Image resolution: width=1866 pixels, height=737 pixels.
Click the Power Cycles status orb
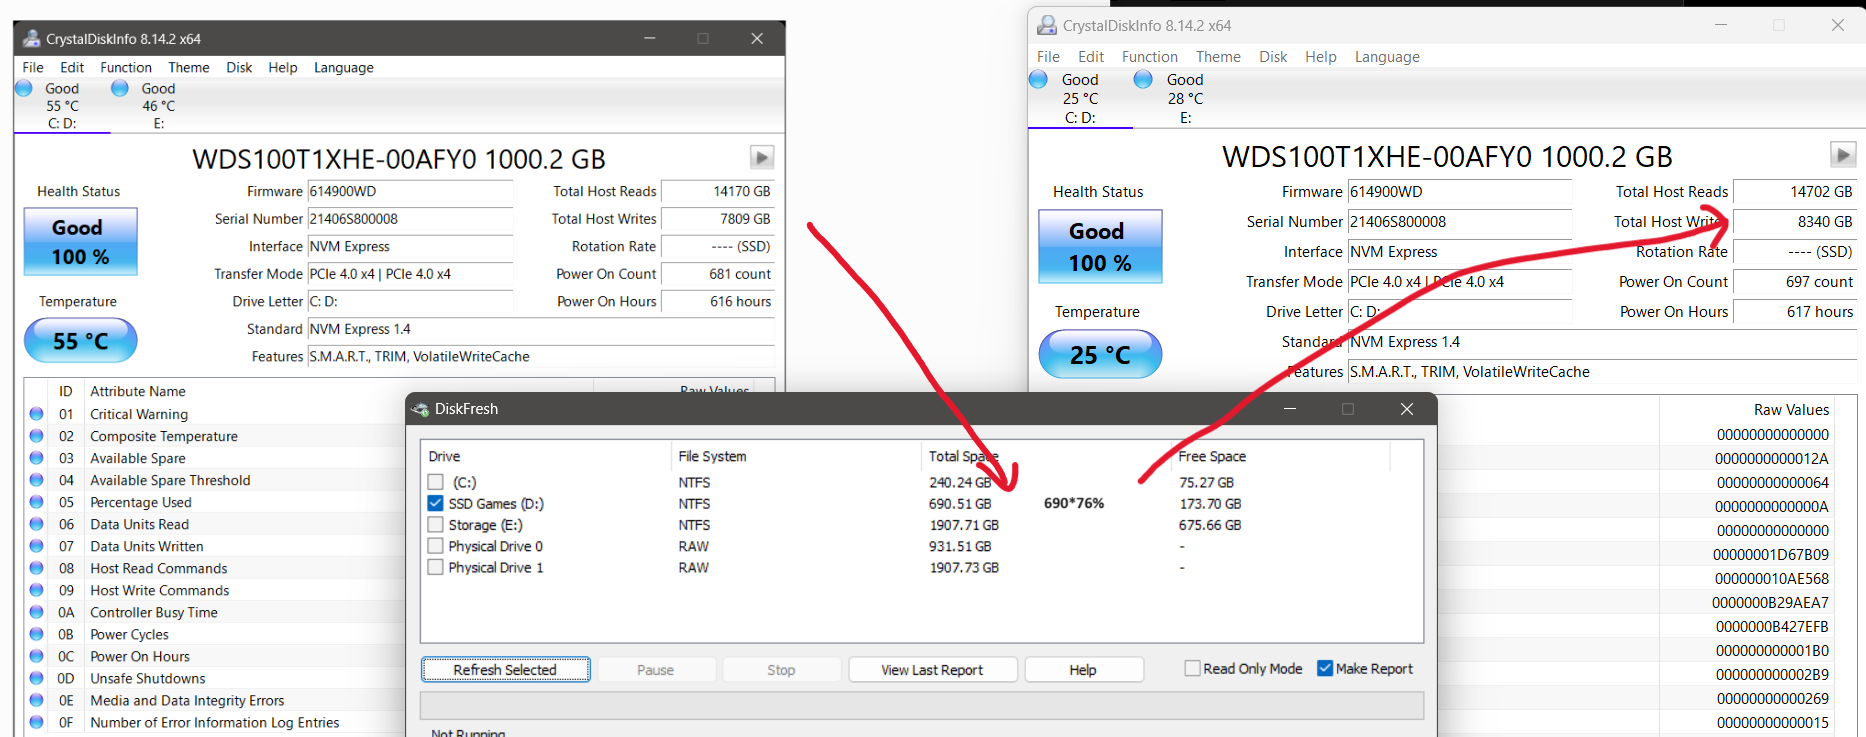pos(37,634)
